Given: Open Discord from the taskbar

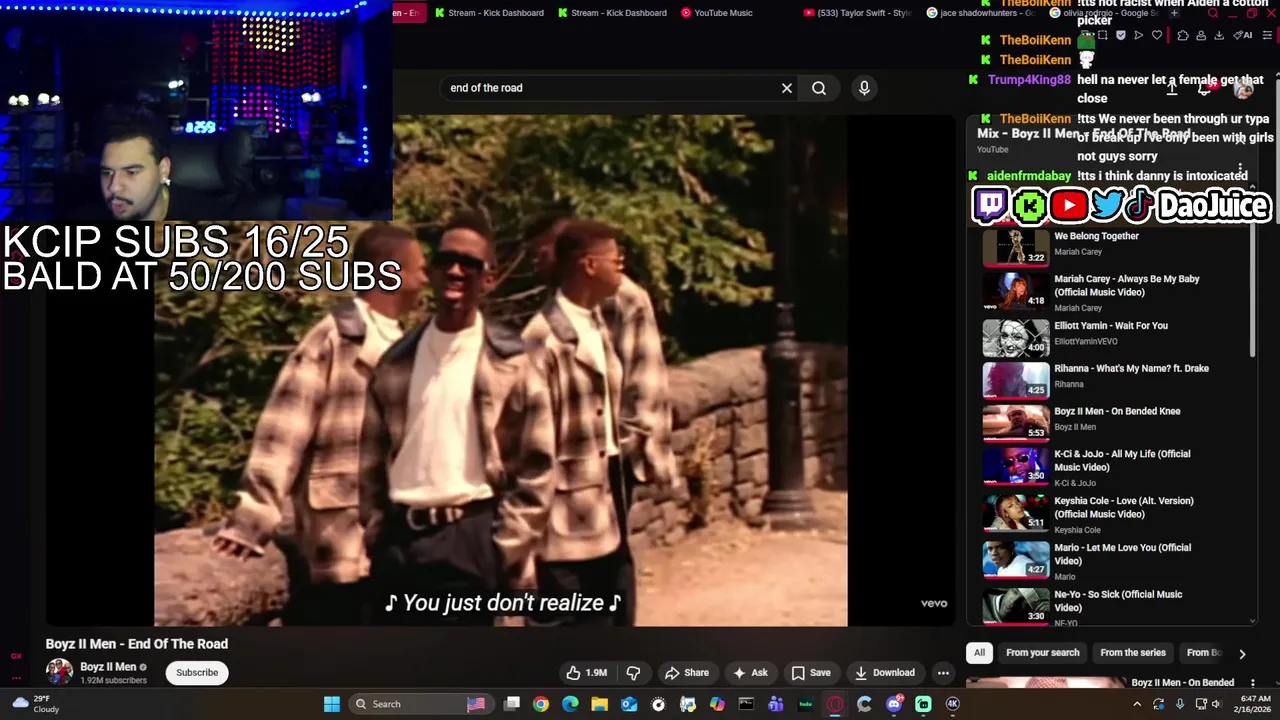Looking at the screenshot, I should tap(894, 704).
